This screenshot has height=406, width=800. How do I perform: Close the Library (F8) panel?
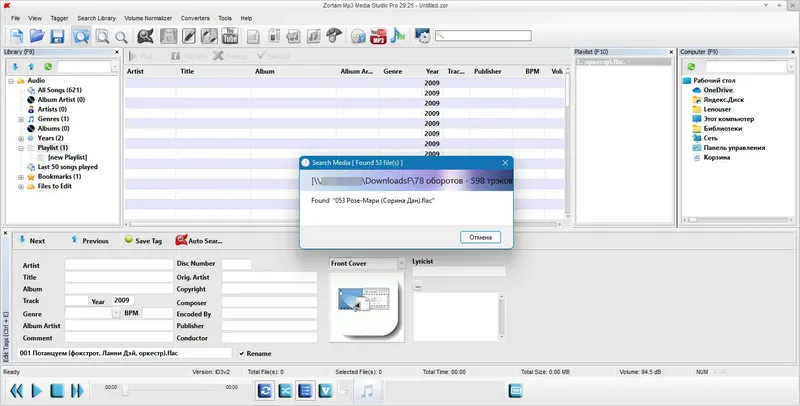[x=117, y=52]
